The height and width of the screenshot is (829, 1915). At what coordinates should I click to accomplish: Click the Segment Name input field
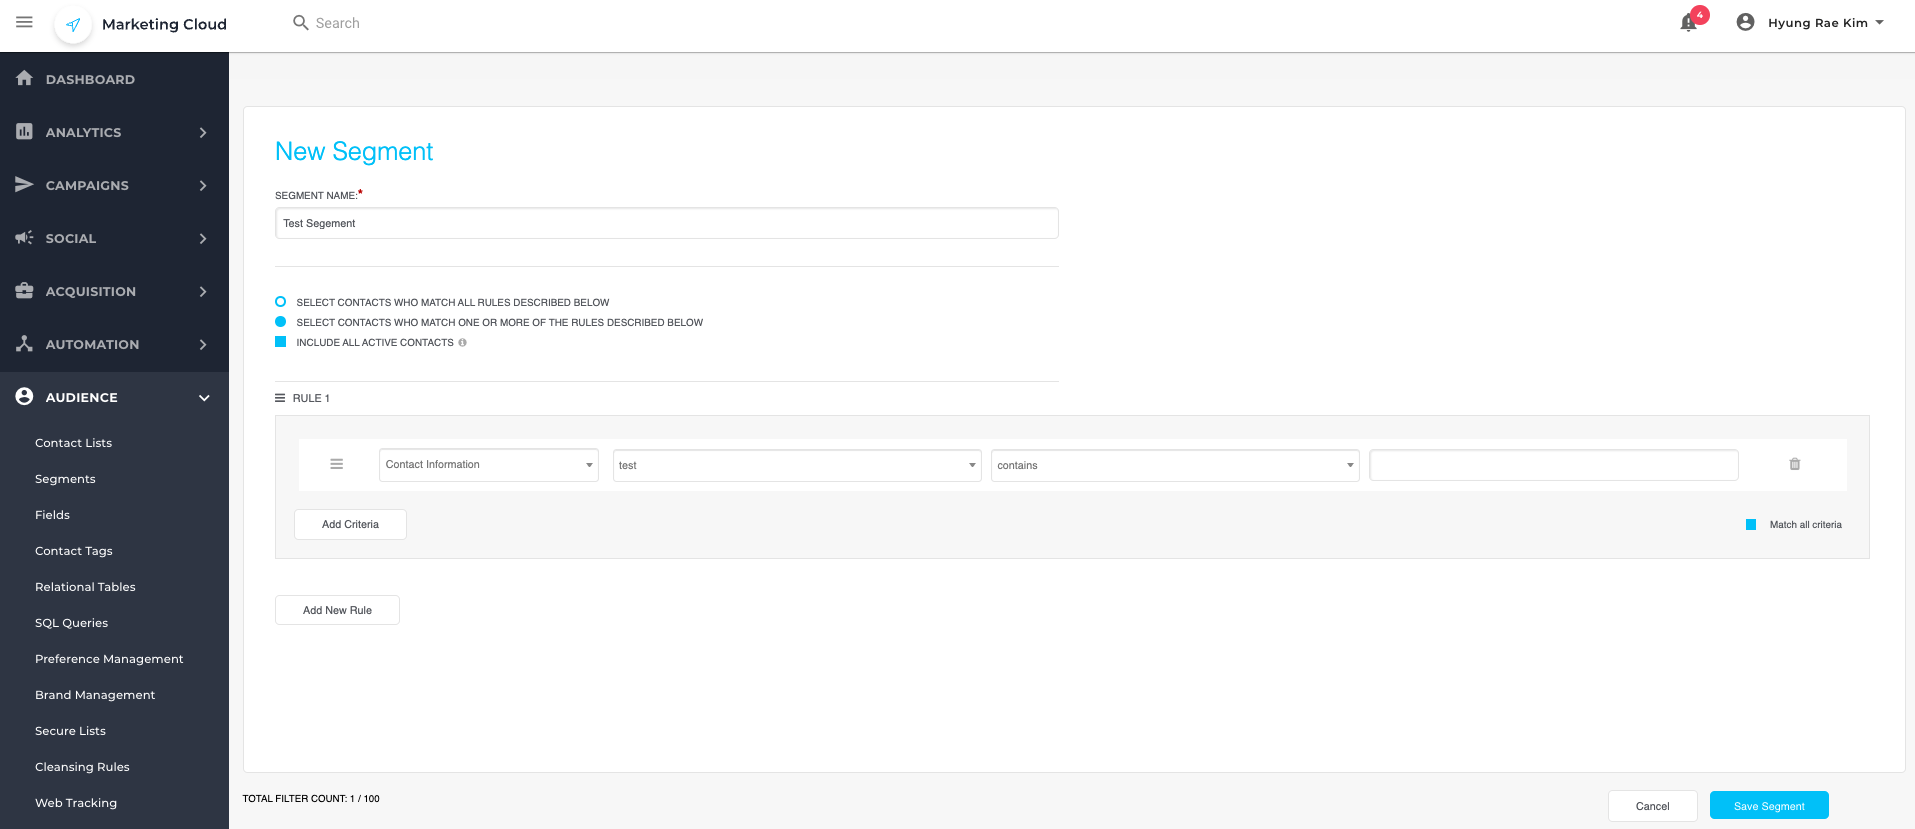click(666, 223)
